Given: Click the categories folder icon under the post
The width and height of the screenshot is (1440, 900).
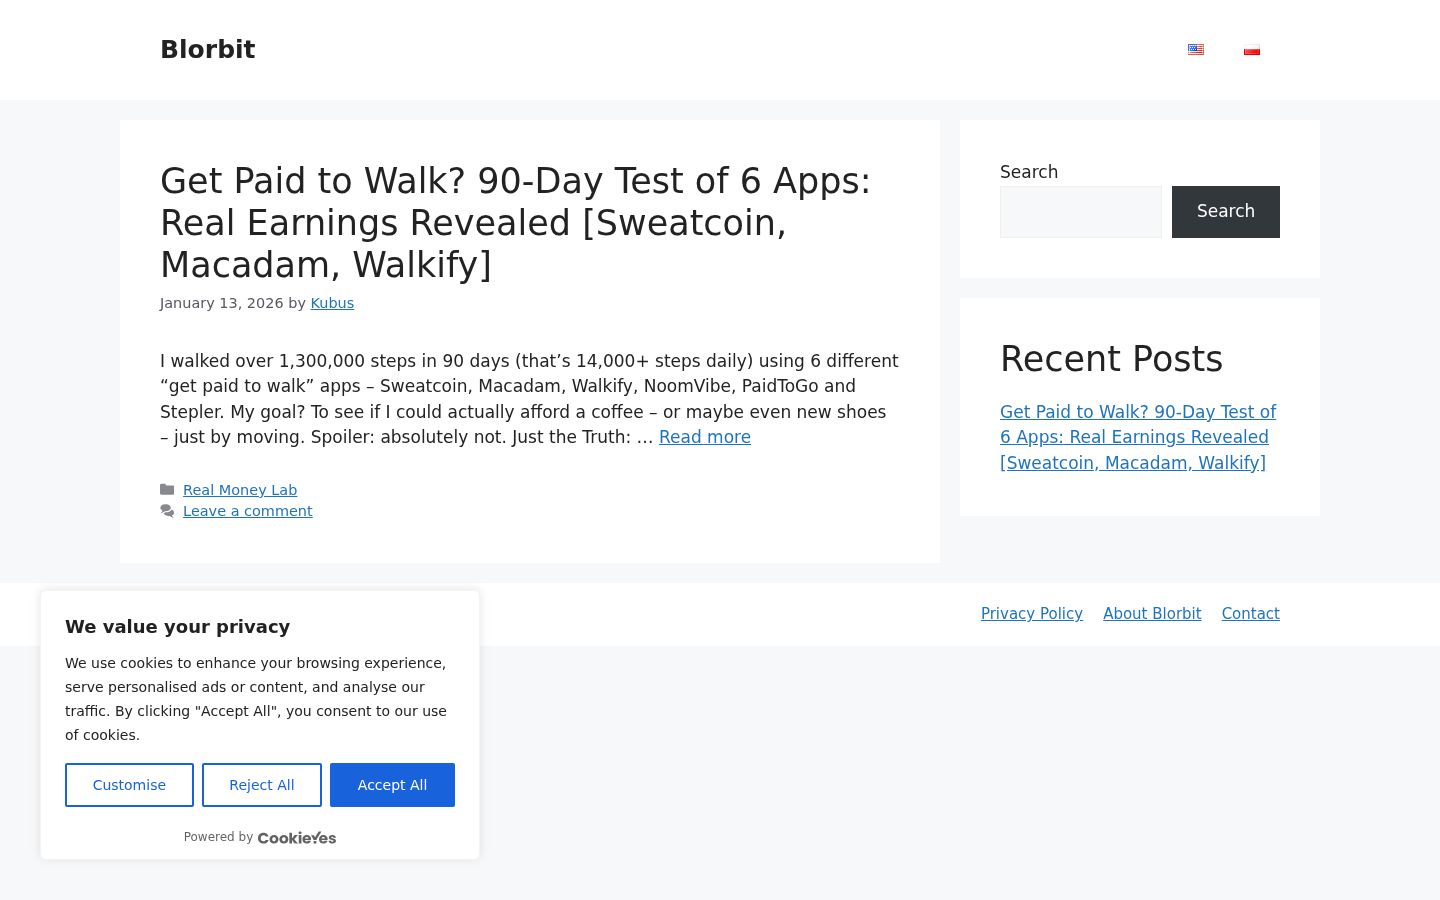Looking at the screenshot, I should click(x=167, y=490).
